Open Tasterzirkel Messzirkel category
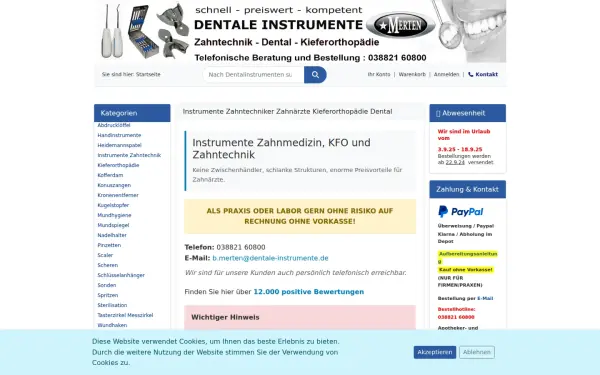This screenshot has width=600, height=375. pos(125,315)
